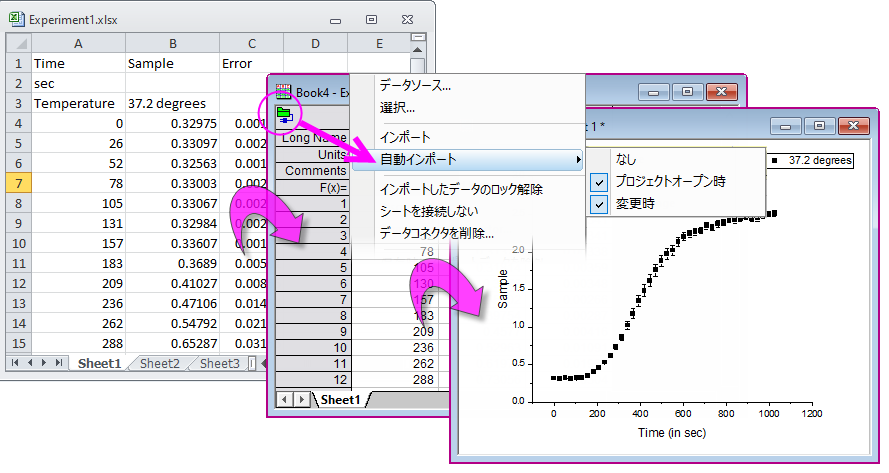Image resolution: width=889 pixels, height=473 pixels.
Task: Click the sec cell in Excel
Action: tap(78, 83)
